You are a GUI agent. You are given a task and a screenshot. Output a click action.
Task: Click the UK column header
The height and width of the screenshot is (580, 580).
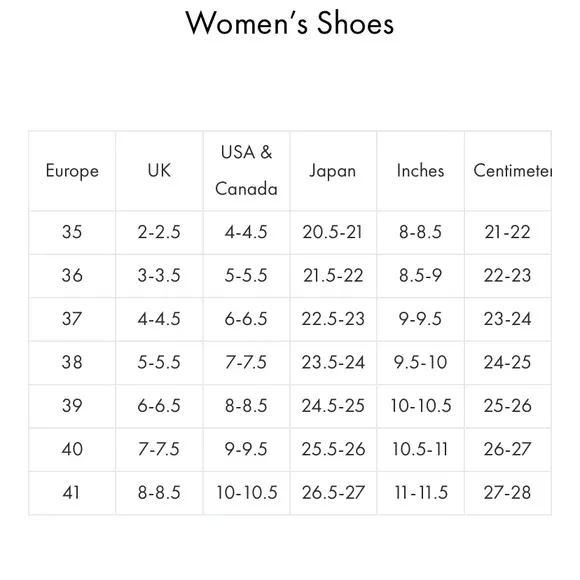tap(159, 171)
